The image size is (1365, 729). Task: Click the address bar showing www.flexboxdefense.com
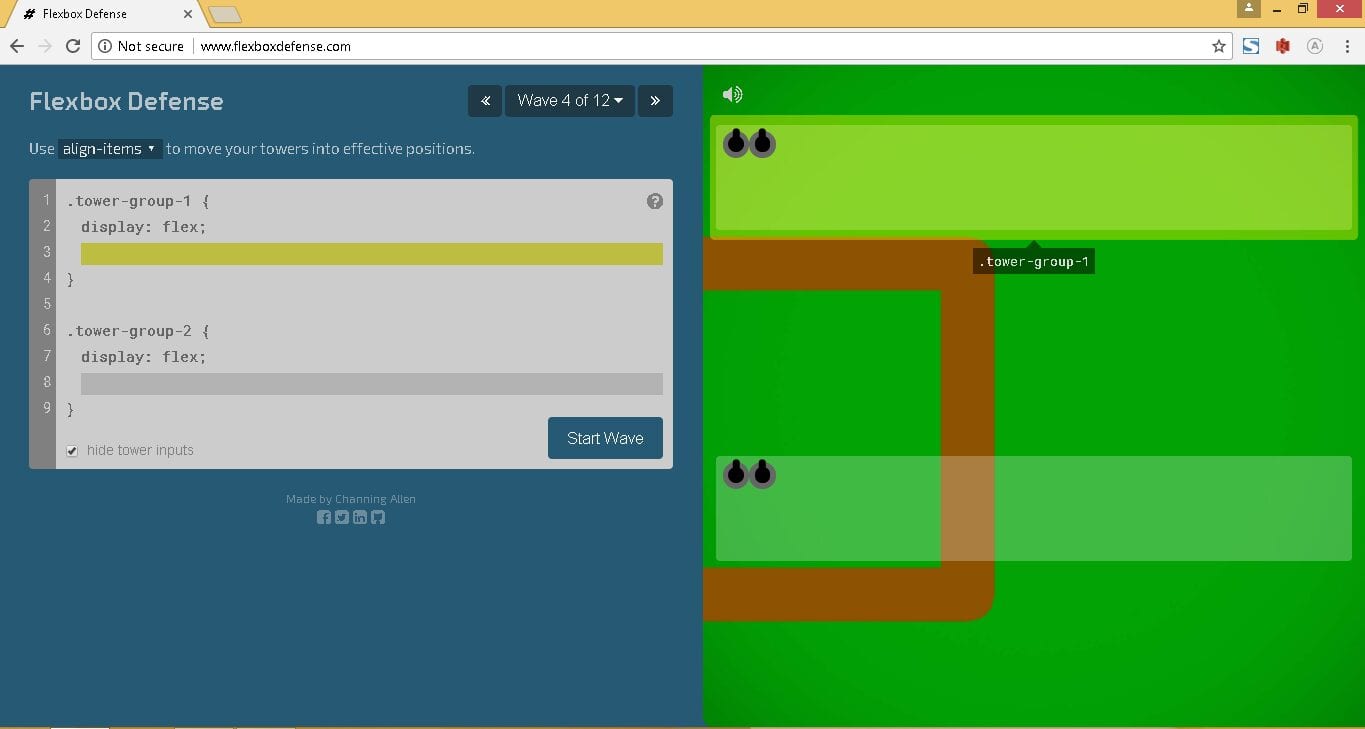[650, 46]
